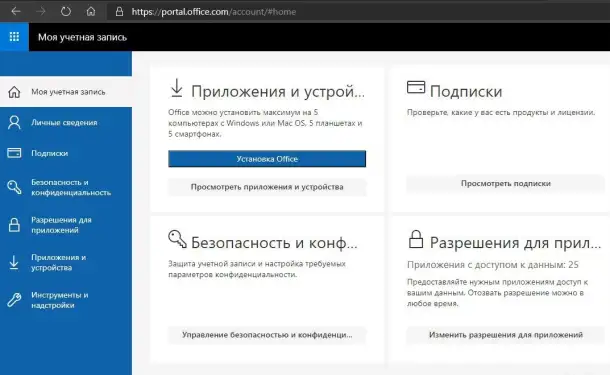
Task: Click the card icon beside sidebar Подписки
Action: coord(14,153)
